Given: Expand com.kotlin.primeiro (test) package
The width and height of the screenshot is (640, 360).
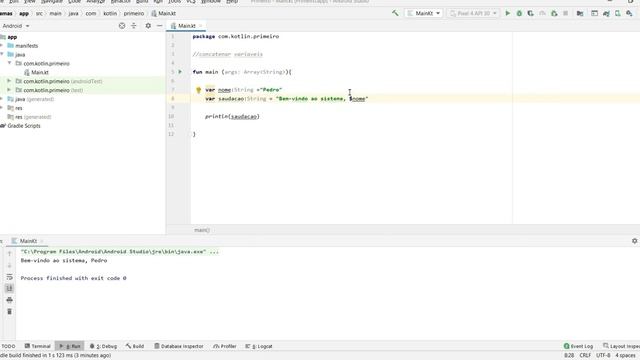Looking at the screenshot, I should point(9,90).
